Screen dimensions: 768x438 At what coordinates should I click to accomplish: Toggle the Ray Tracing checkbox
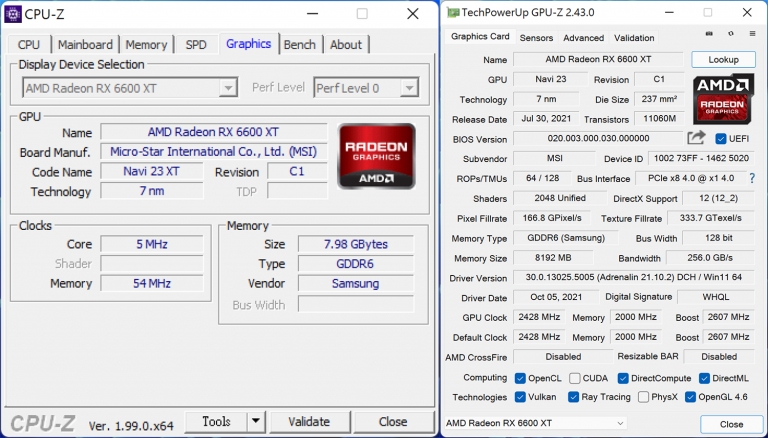pyautogui.click(x=574, y=397)
